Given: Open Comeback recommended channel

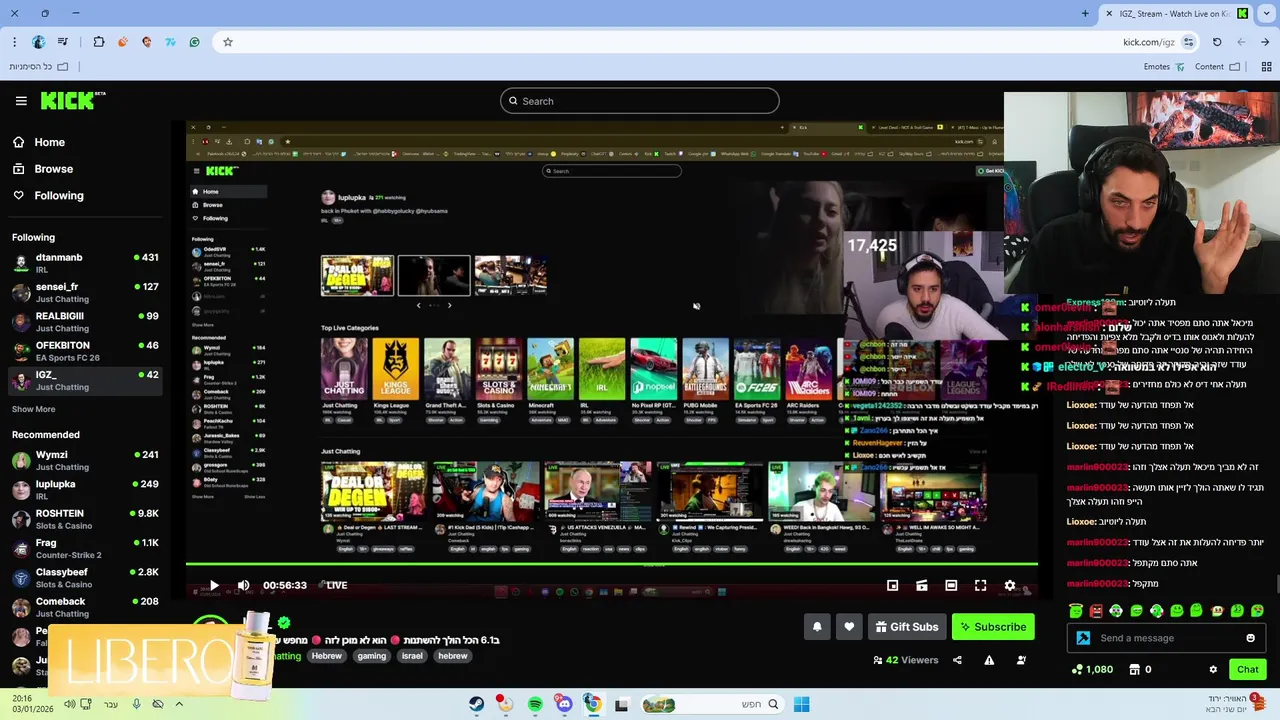Looking at the screenshot, I should click(85, 607).
